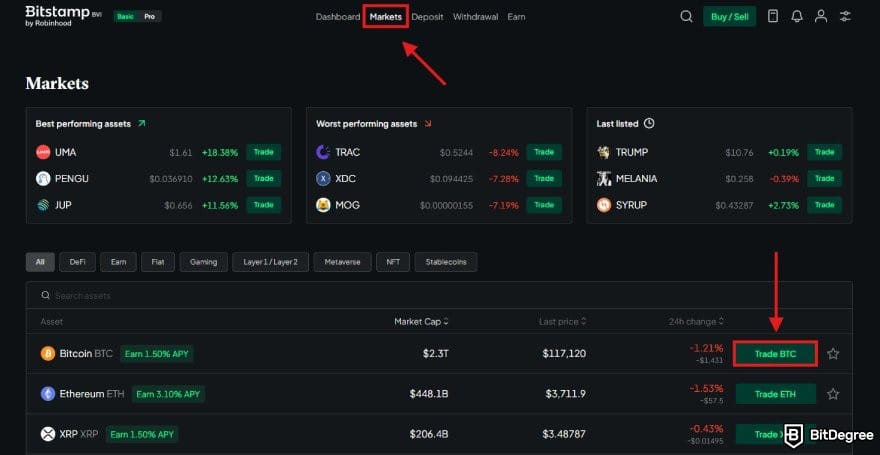
Task: Favorite Ethereum with the star icon
Action: click(x=833, y=394)
